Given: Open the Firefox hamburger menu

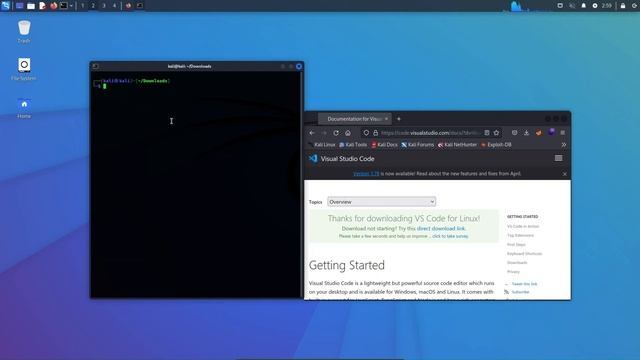Looking at the screenshot, I should pos(562,133).
